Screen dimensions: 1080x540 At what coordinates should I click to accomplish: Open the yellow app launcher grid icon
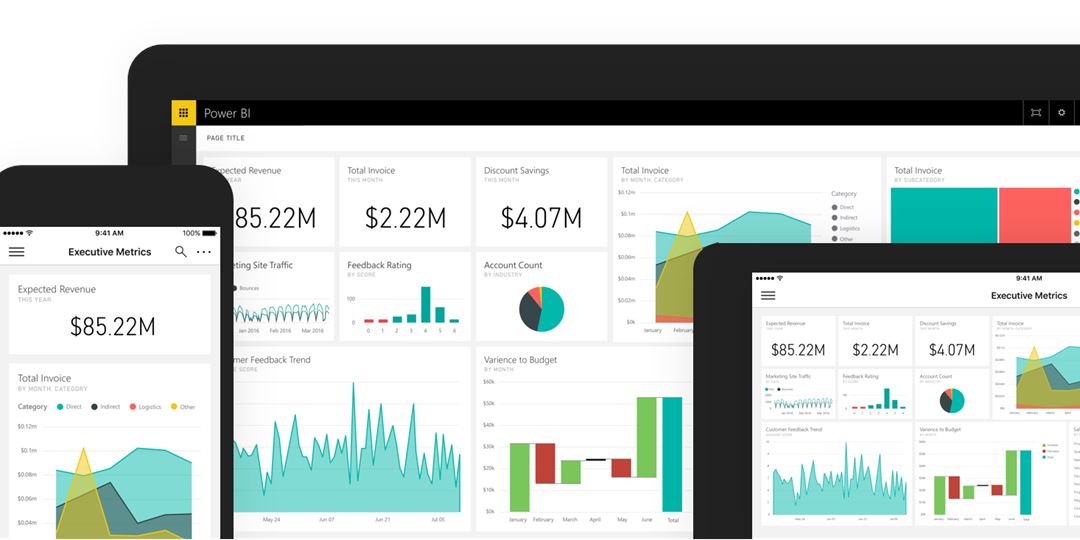point(183,113)
